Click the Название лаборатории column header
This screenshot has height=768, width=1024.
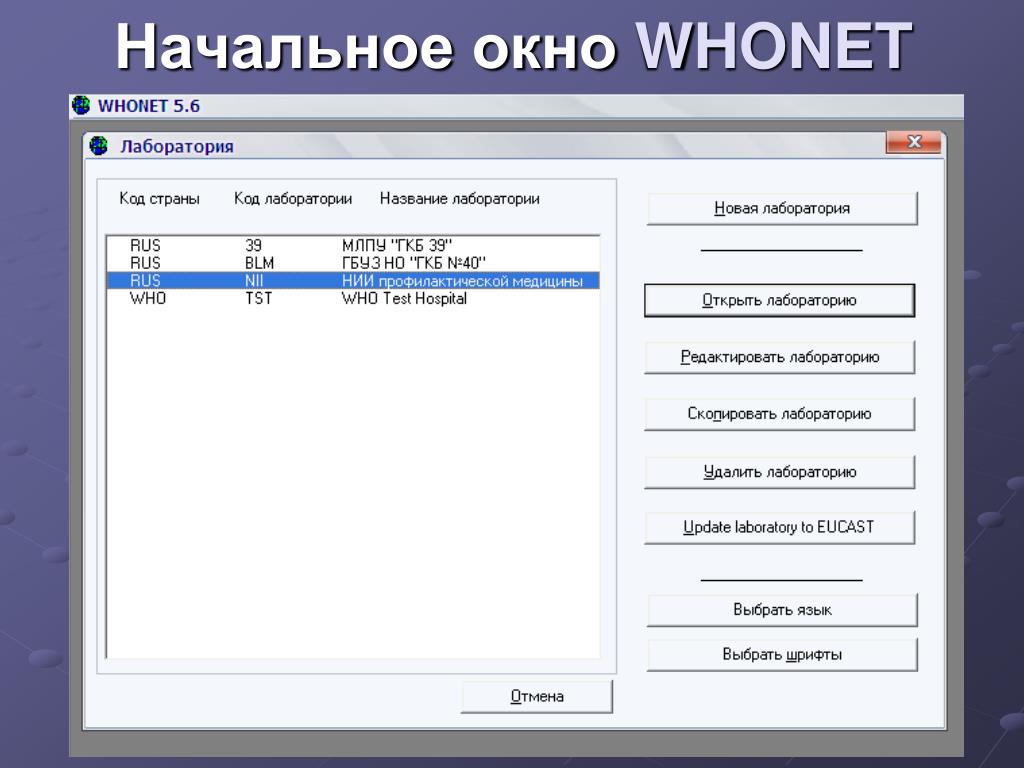(x=460, y=199)
